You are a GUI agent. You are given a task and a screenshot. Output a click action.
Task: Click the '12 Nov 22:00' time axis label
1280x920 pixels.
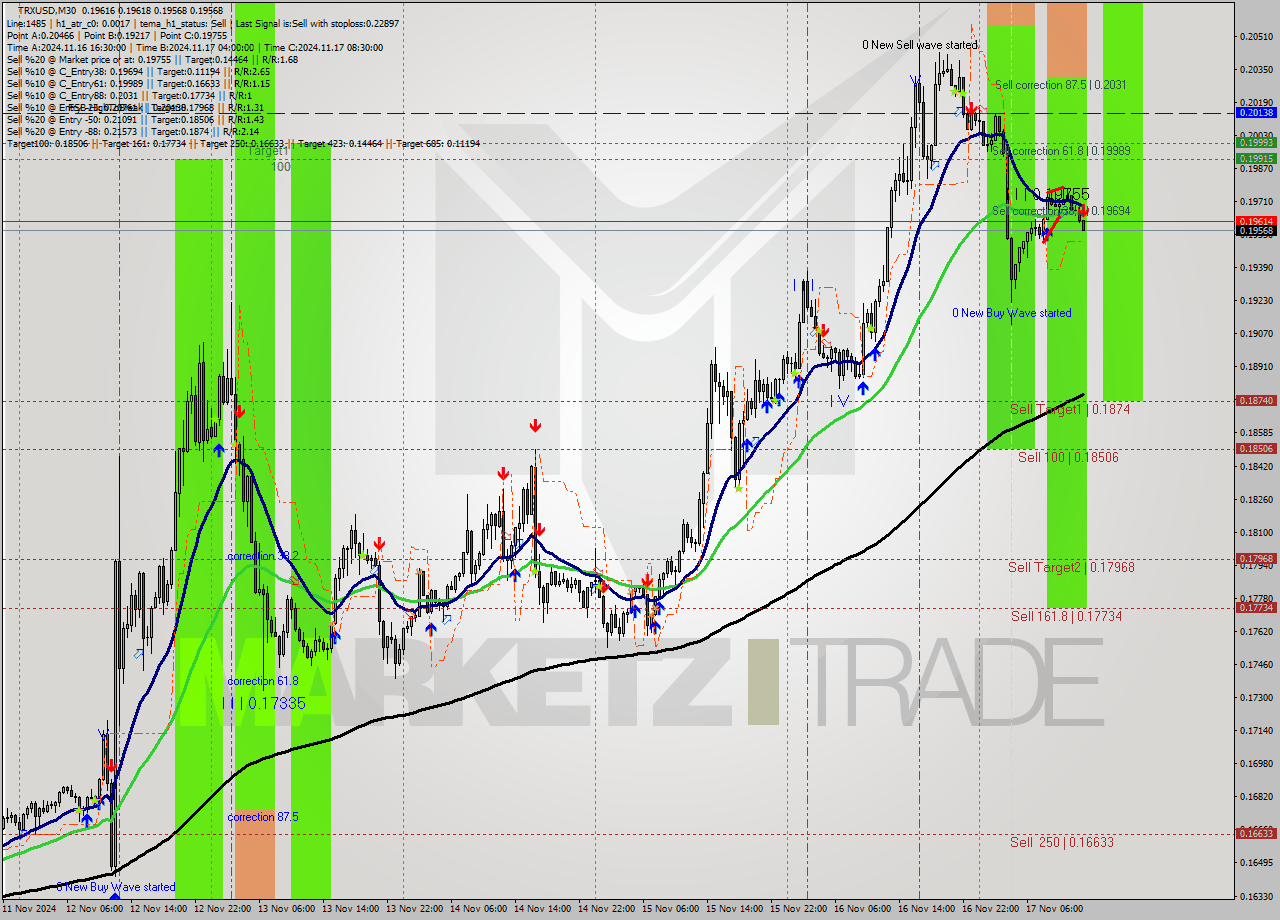coord(223,910)
